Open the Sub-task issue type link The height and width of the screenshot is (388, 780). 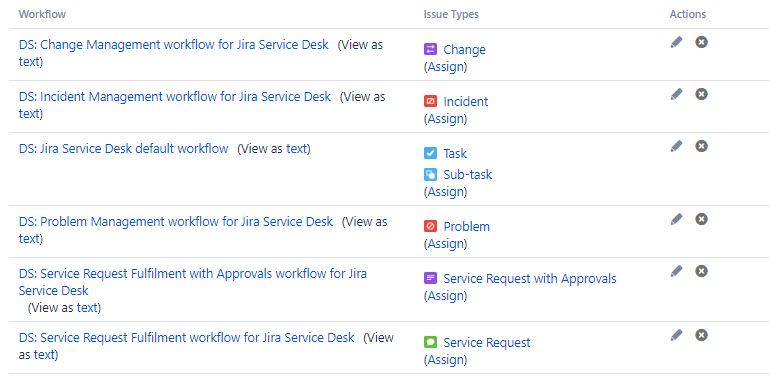pos(468,175)
